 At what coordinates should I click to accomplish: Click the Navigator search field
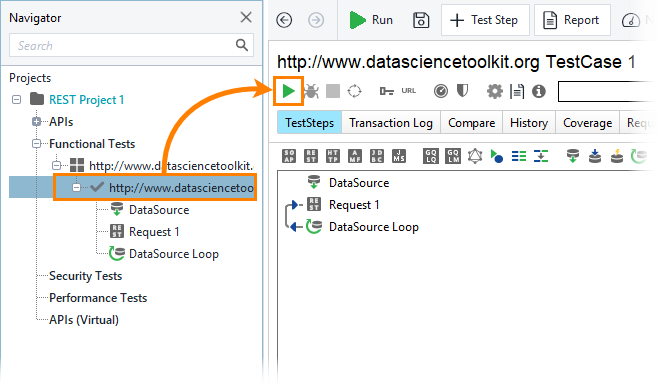pos(131,45)
